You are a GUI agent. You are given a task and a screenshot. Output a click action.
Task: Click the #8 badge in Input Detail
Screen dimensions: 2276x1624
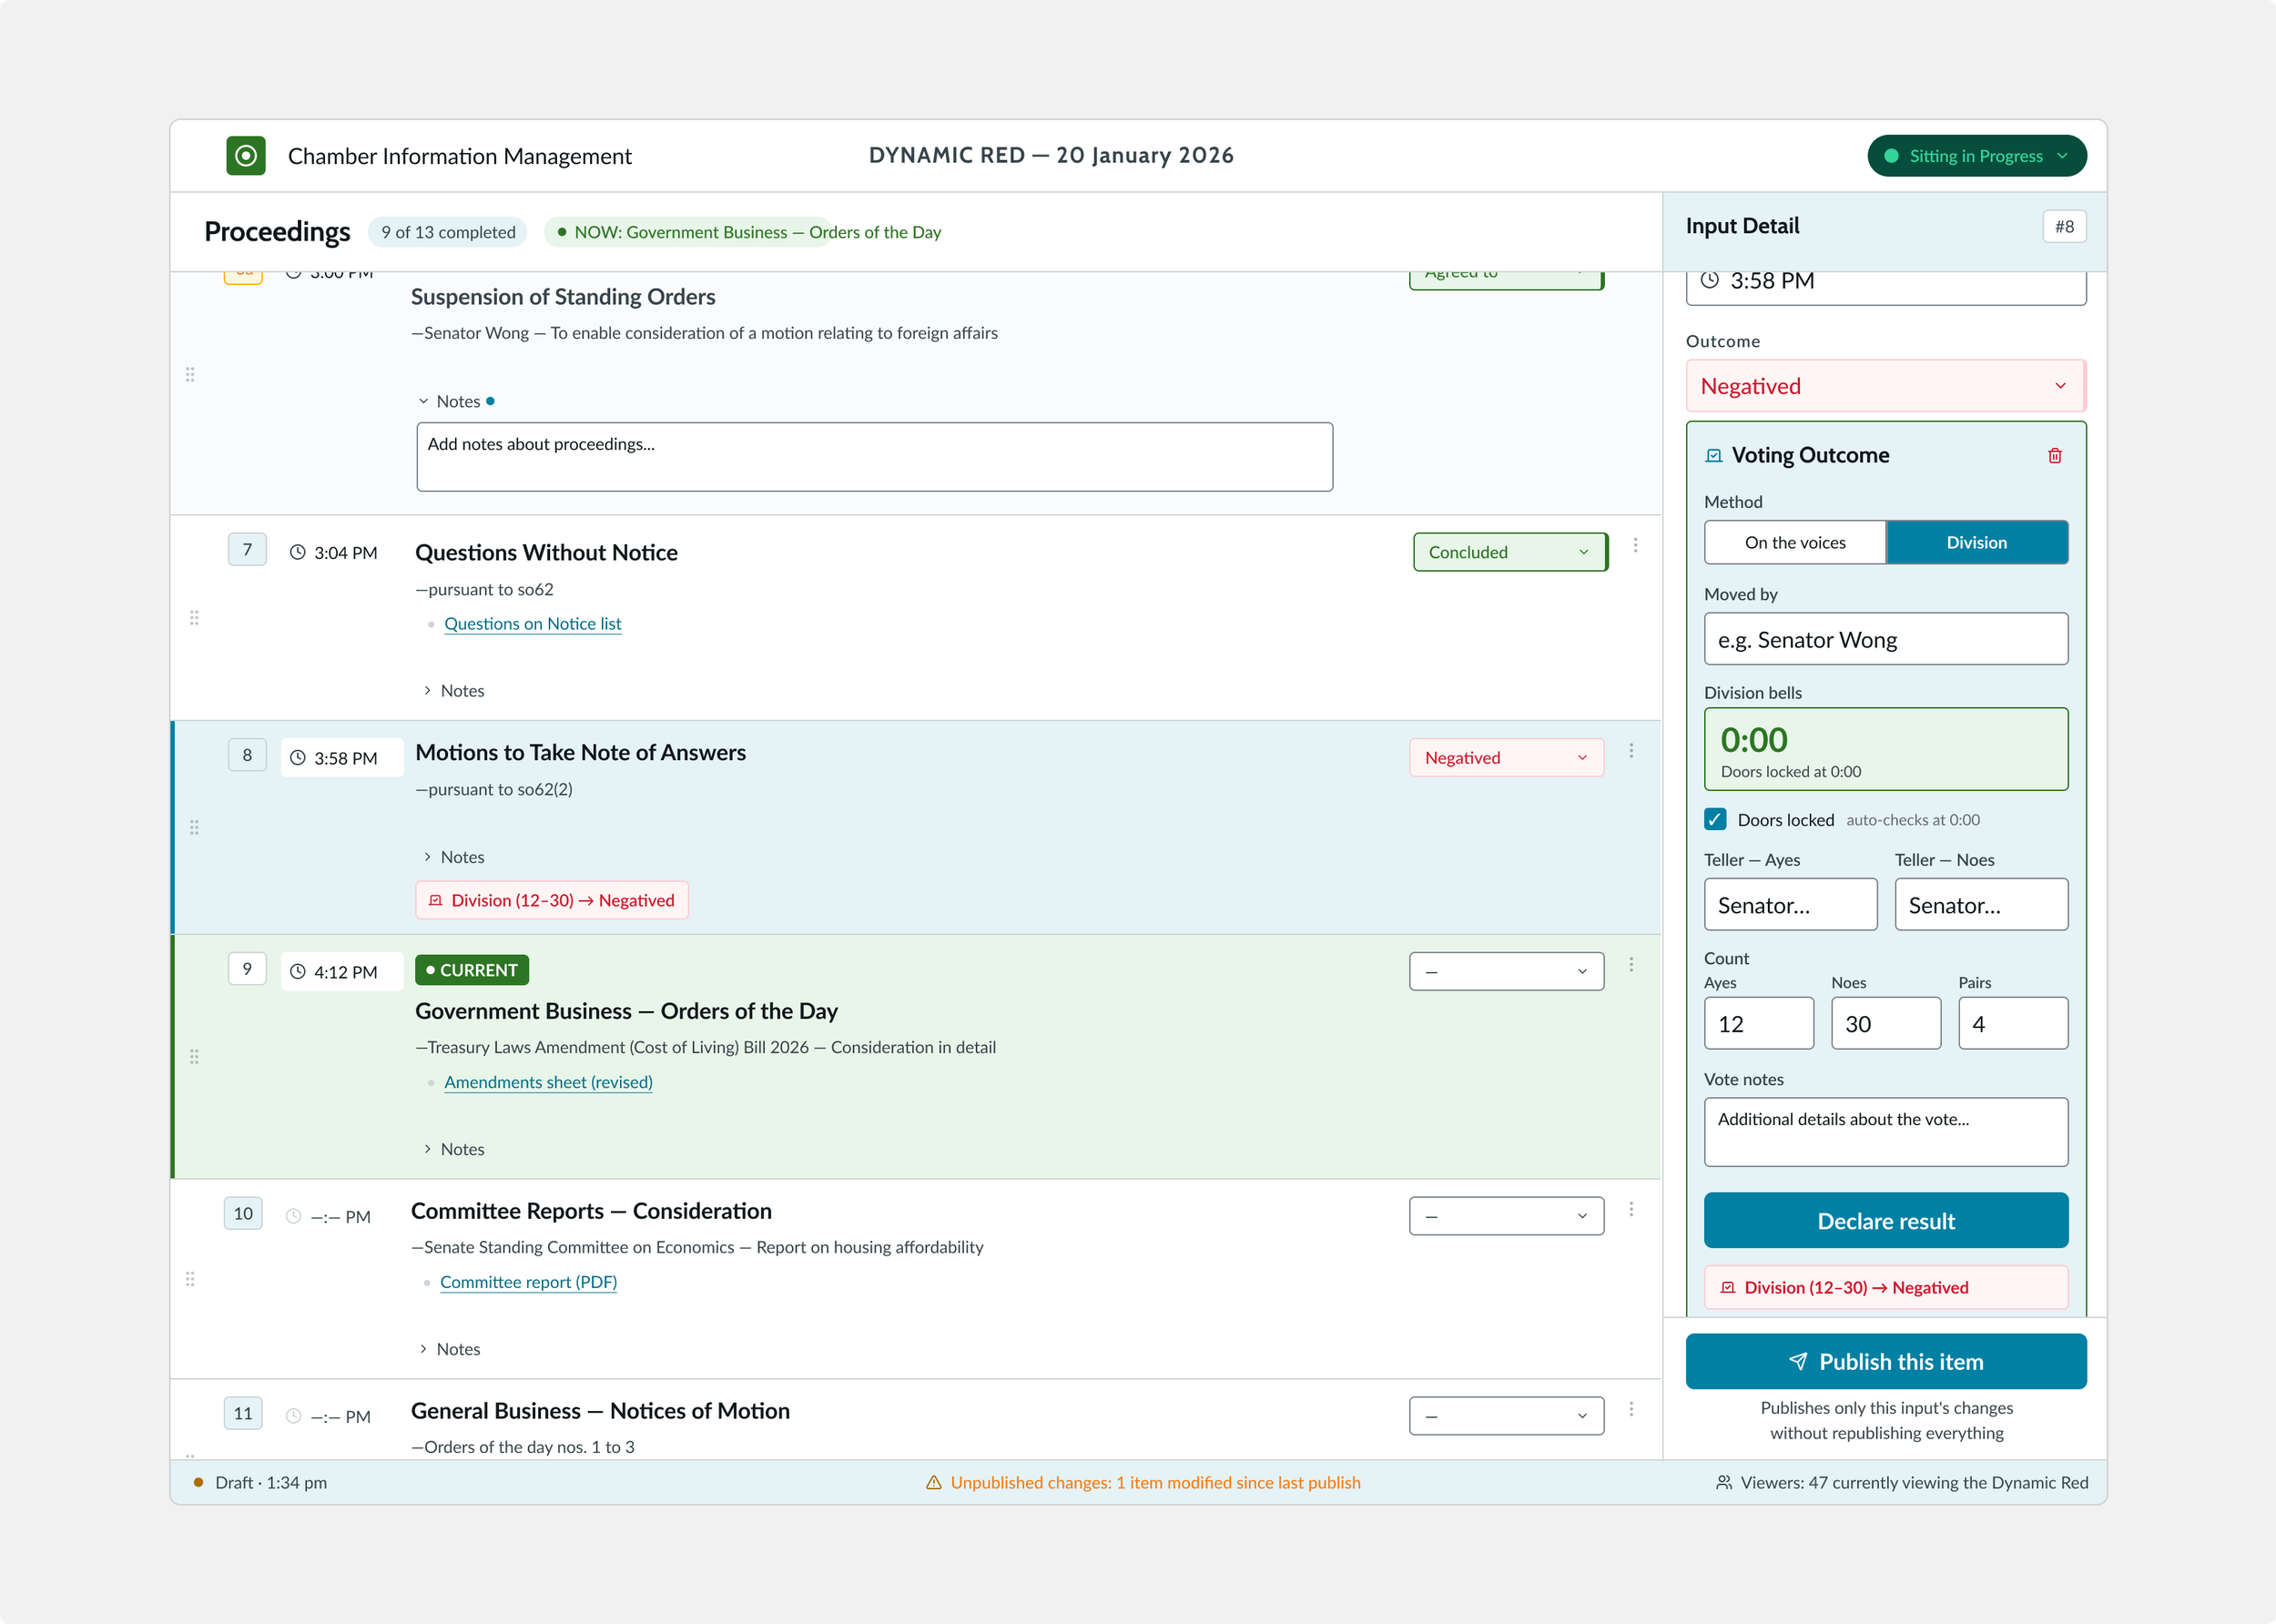coord(2064,227)
